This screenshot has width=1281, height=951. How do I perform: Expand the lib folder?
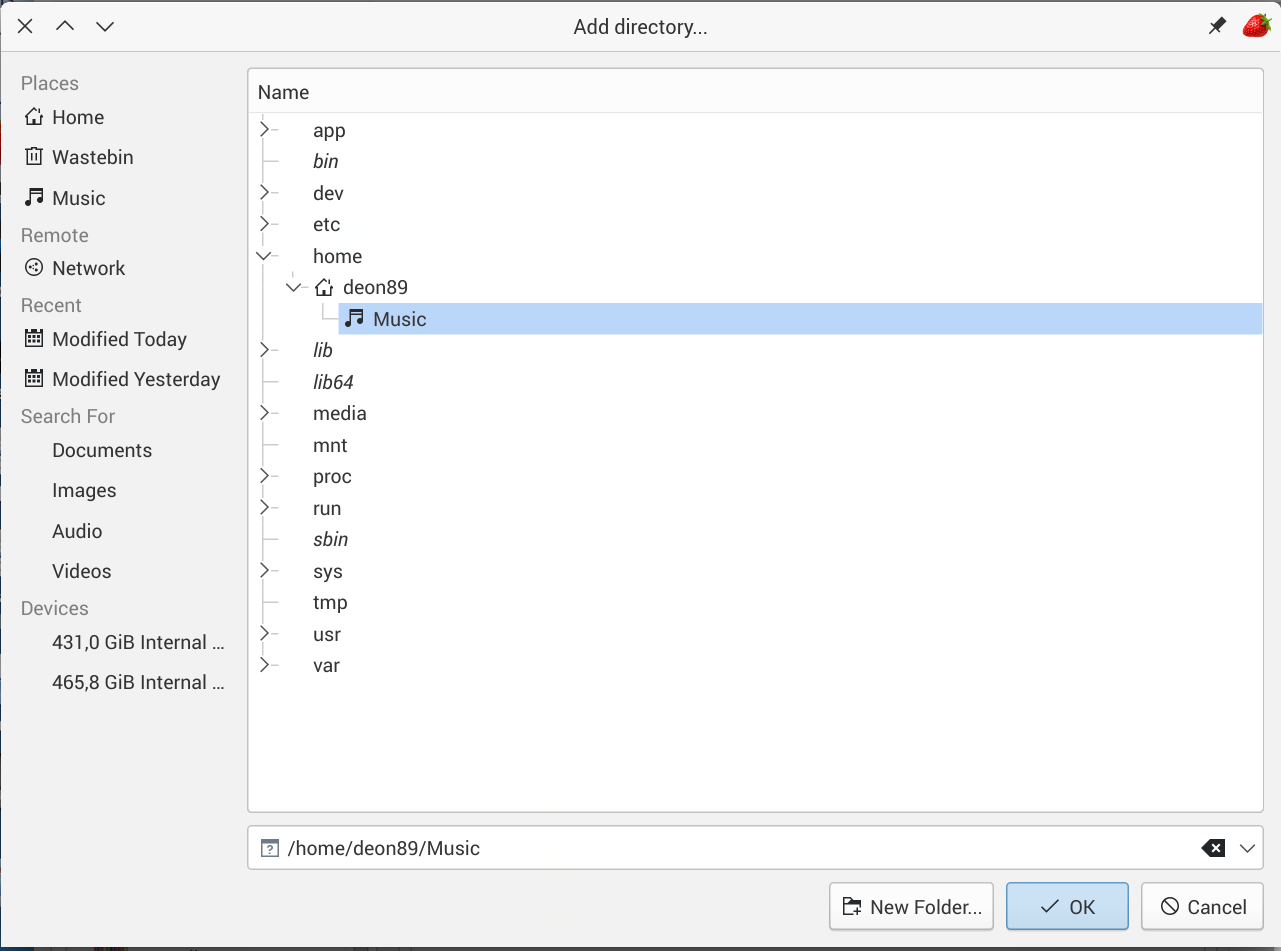pyautogui.click(x=265, y=350)
